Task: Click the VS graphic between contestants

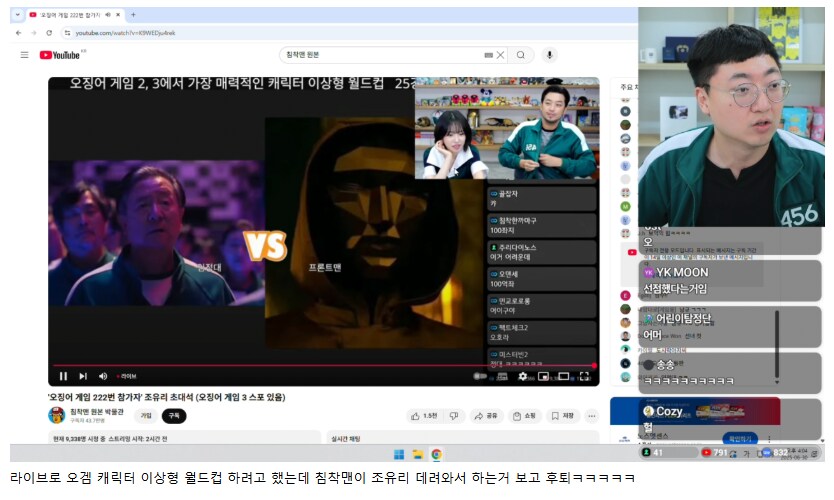Action: tap(265, 246)
